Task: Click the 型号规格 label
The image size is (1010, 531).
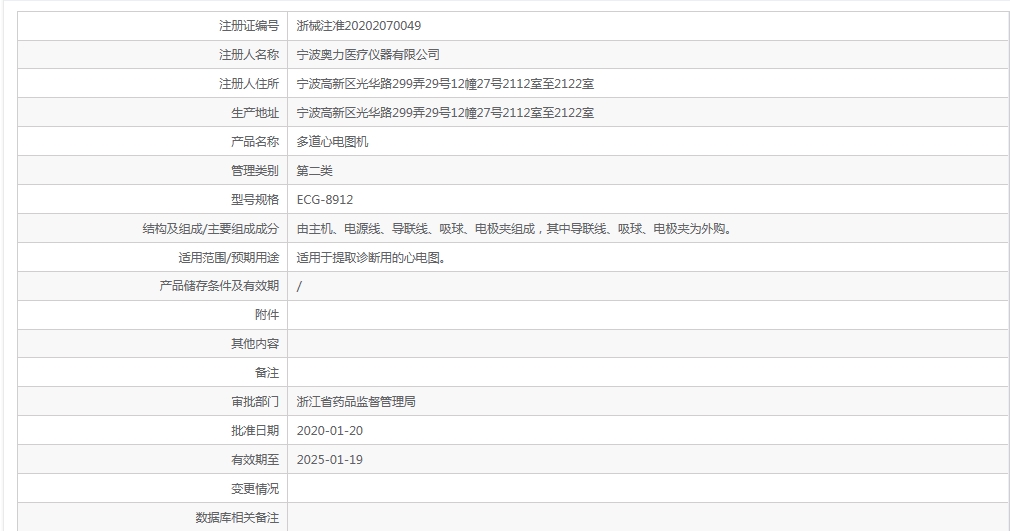Action: (x=255, y=200)
